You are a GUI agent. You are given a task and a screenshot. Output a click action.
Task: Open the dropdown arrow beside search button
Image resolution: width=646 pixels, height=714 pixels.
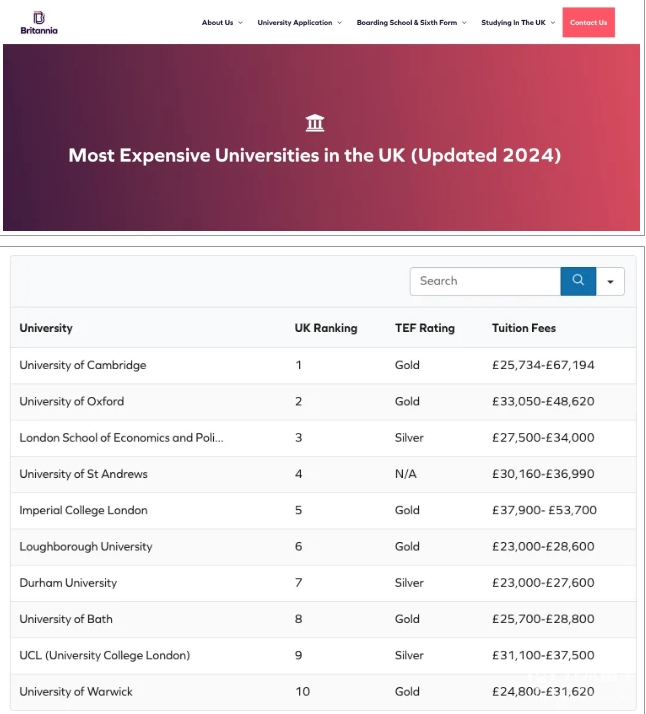610,281
